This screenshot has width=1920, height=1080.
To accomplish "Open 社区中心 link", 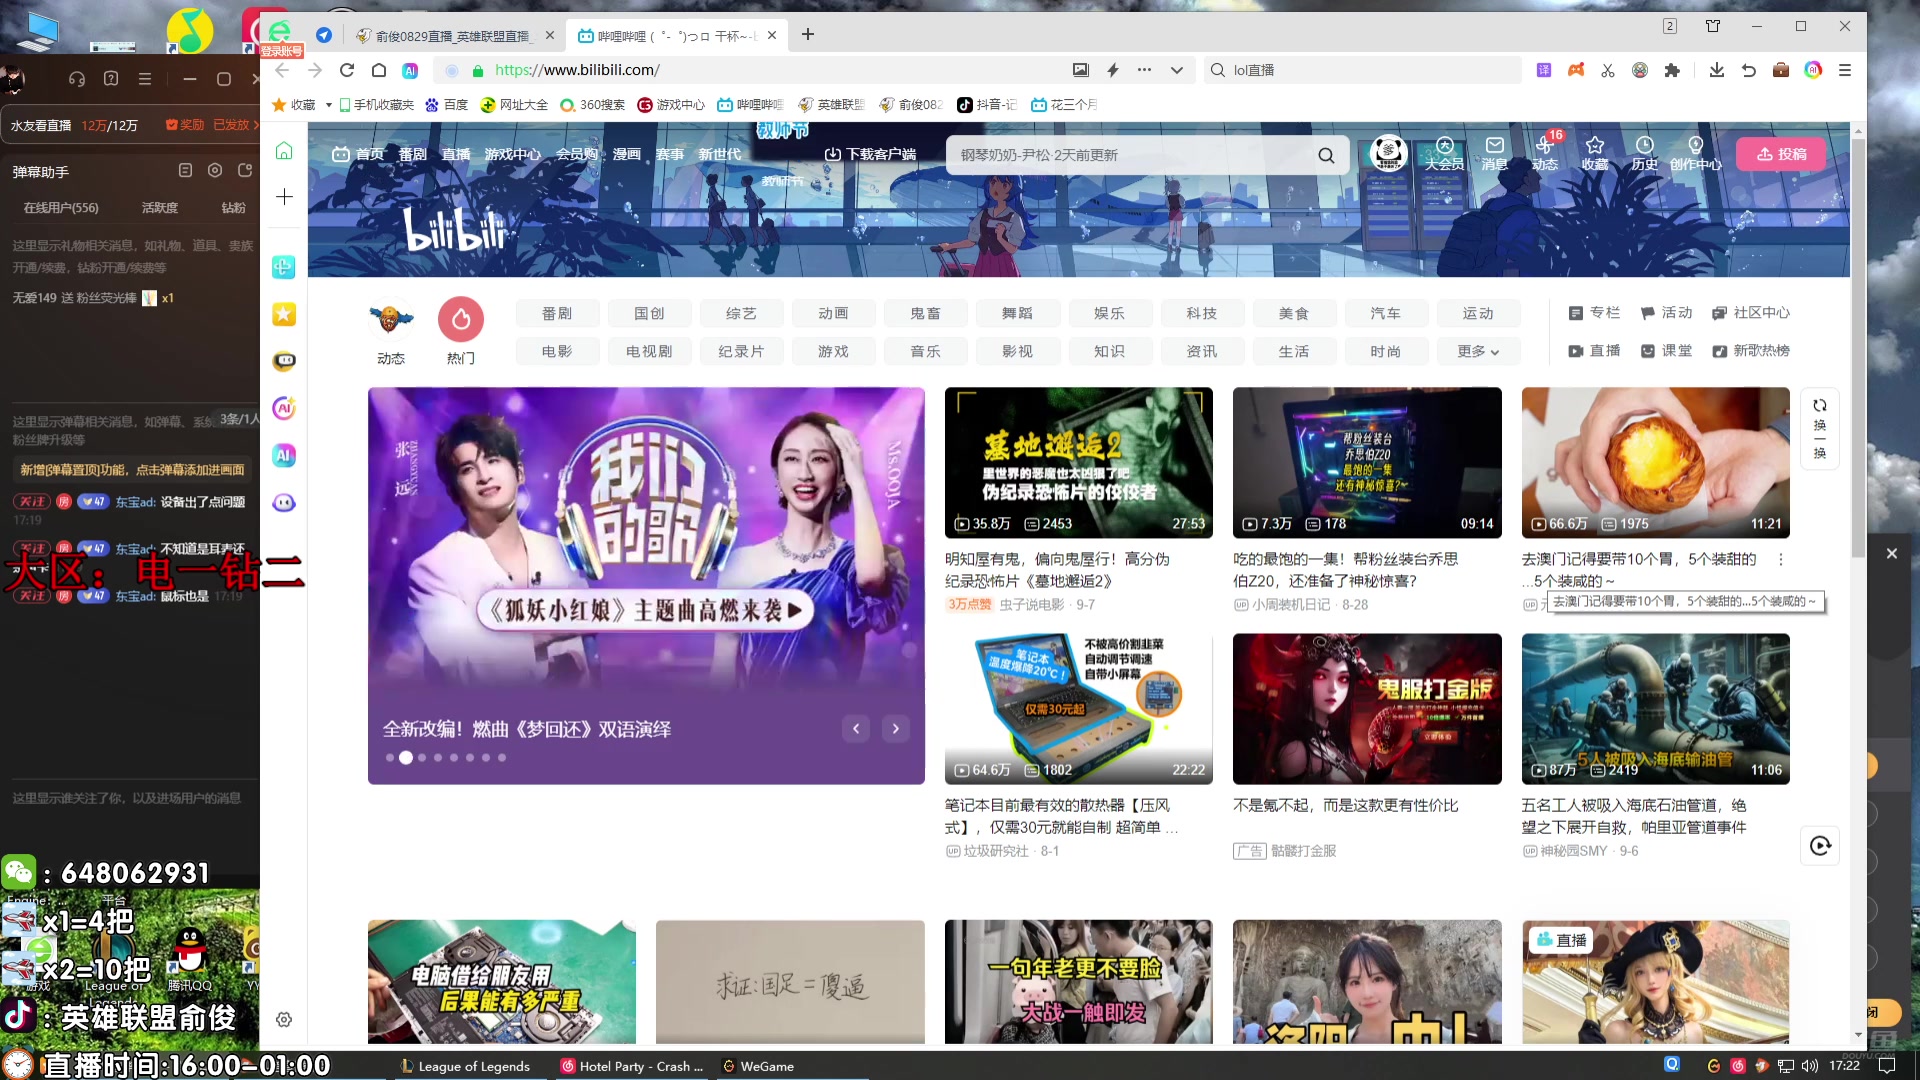I will coord(1751,313).
